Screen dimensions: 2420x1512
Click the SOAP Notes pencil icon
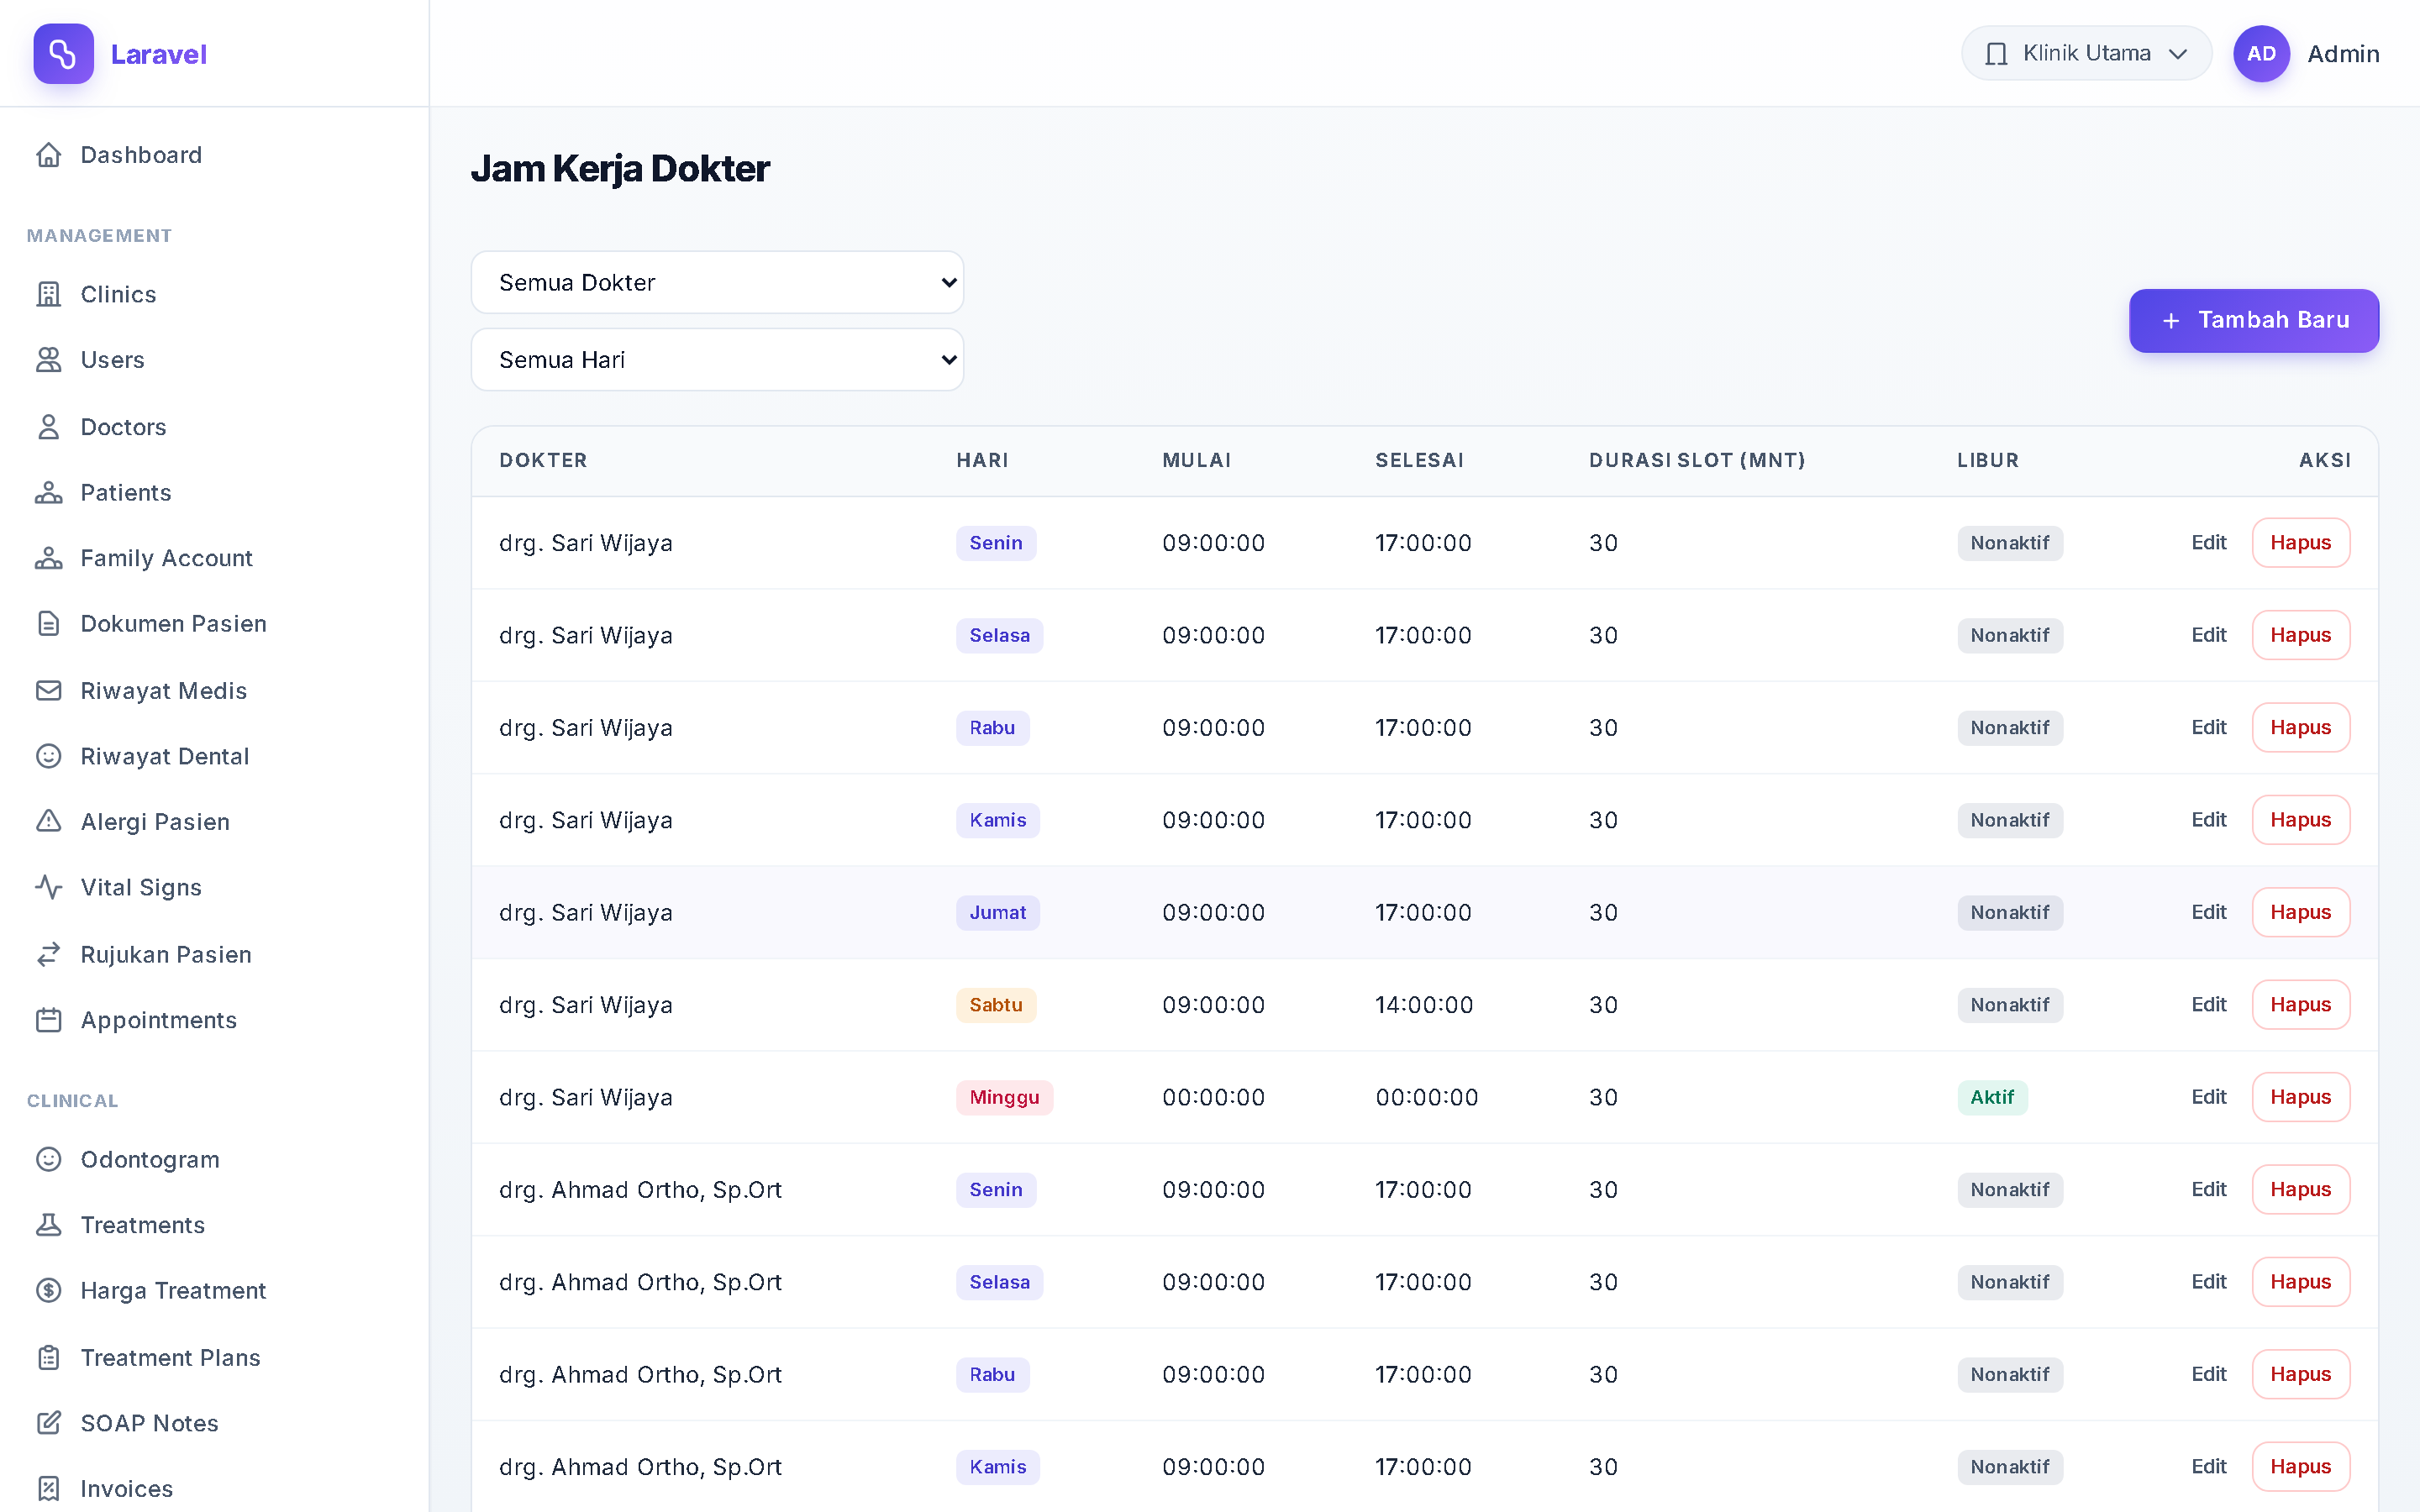pyautogui.click(x=49, y=1423)
